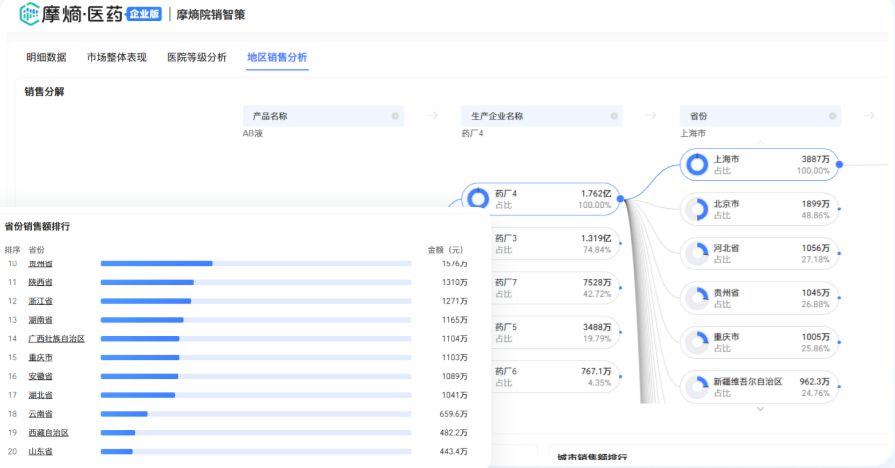
Task: Expand the blue dot right of 上海市 node
Action: (x=839, y=164)
